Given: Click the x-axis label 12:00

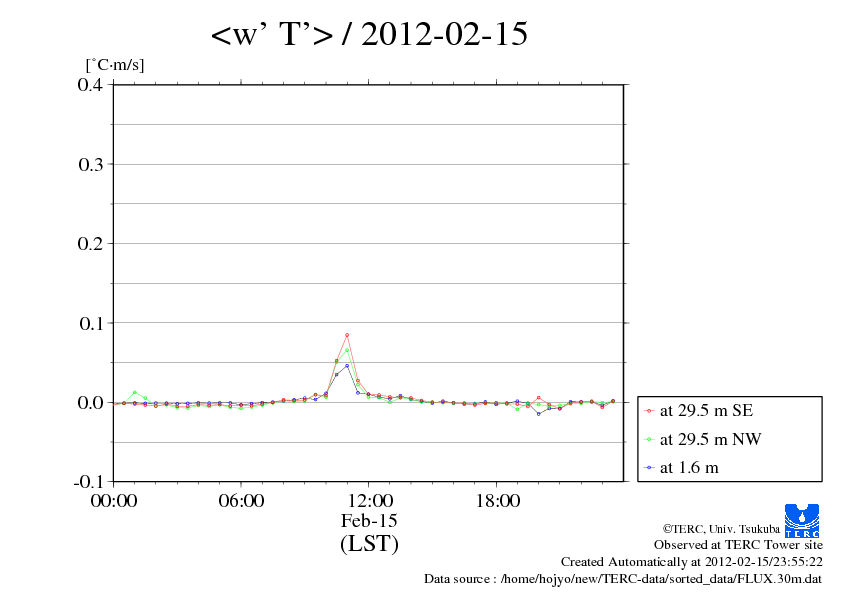Looking at the screenshot, I should coord(369,501).
